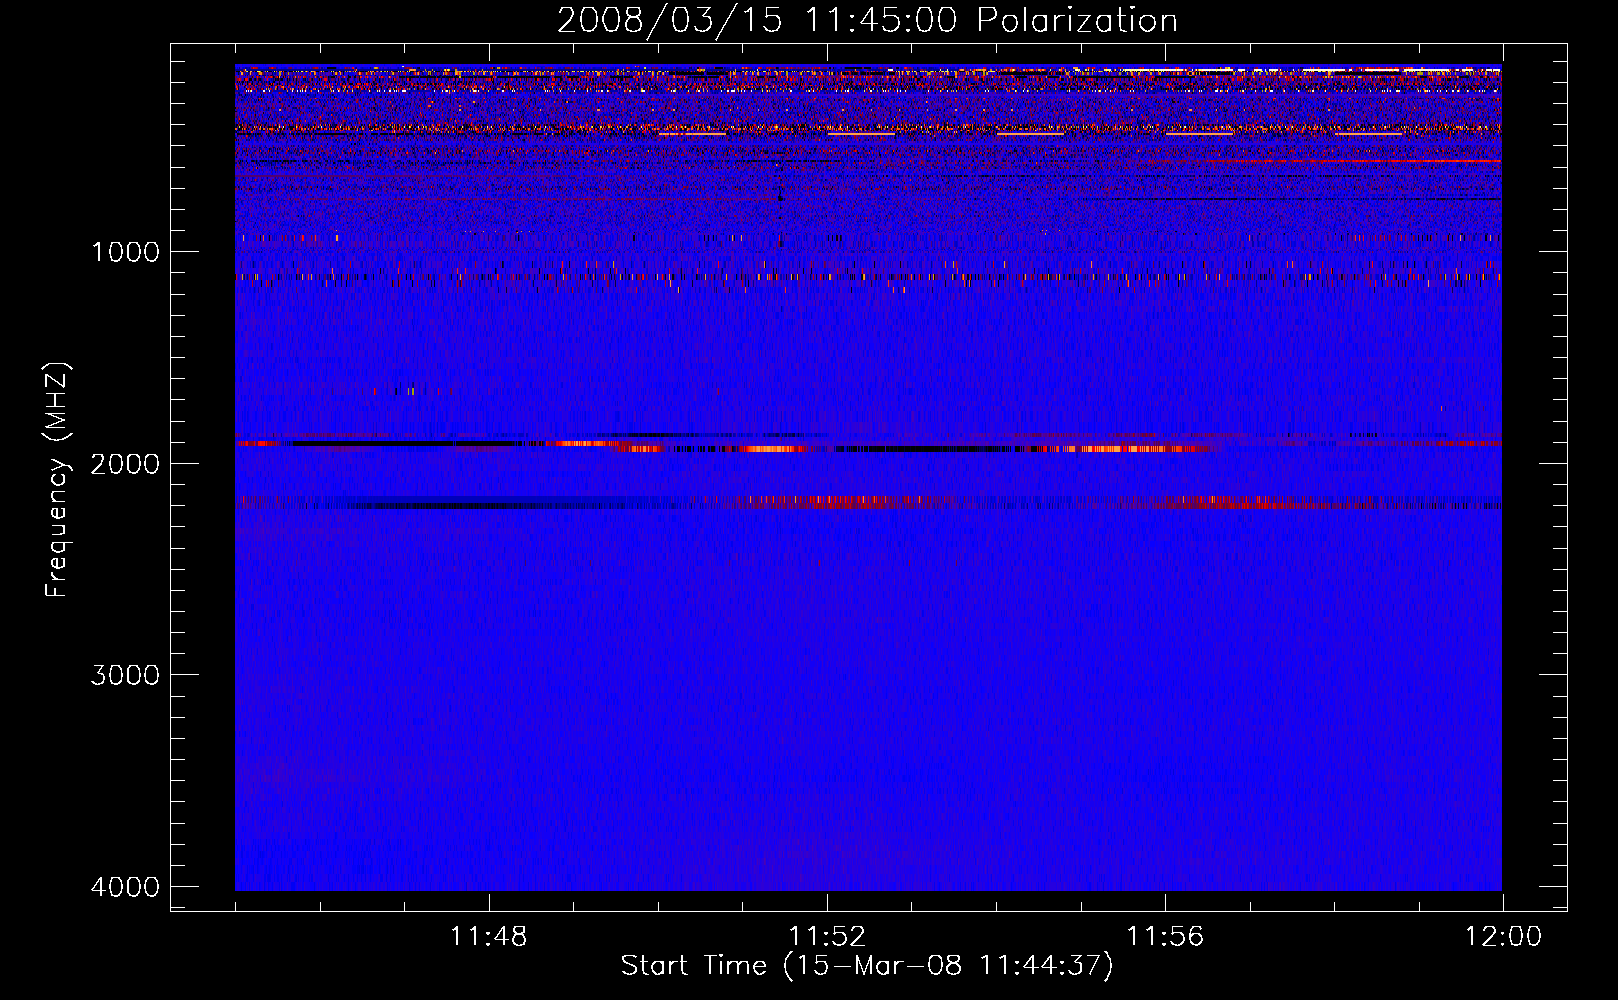Click the 3000 frequency tick label
1618x1000 pixels.
(125, 675)
